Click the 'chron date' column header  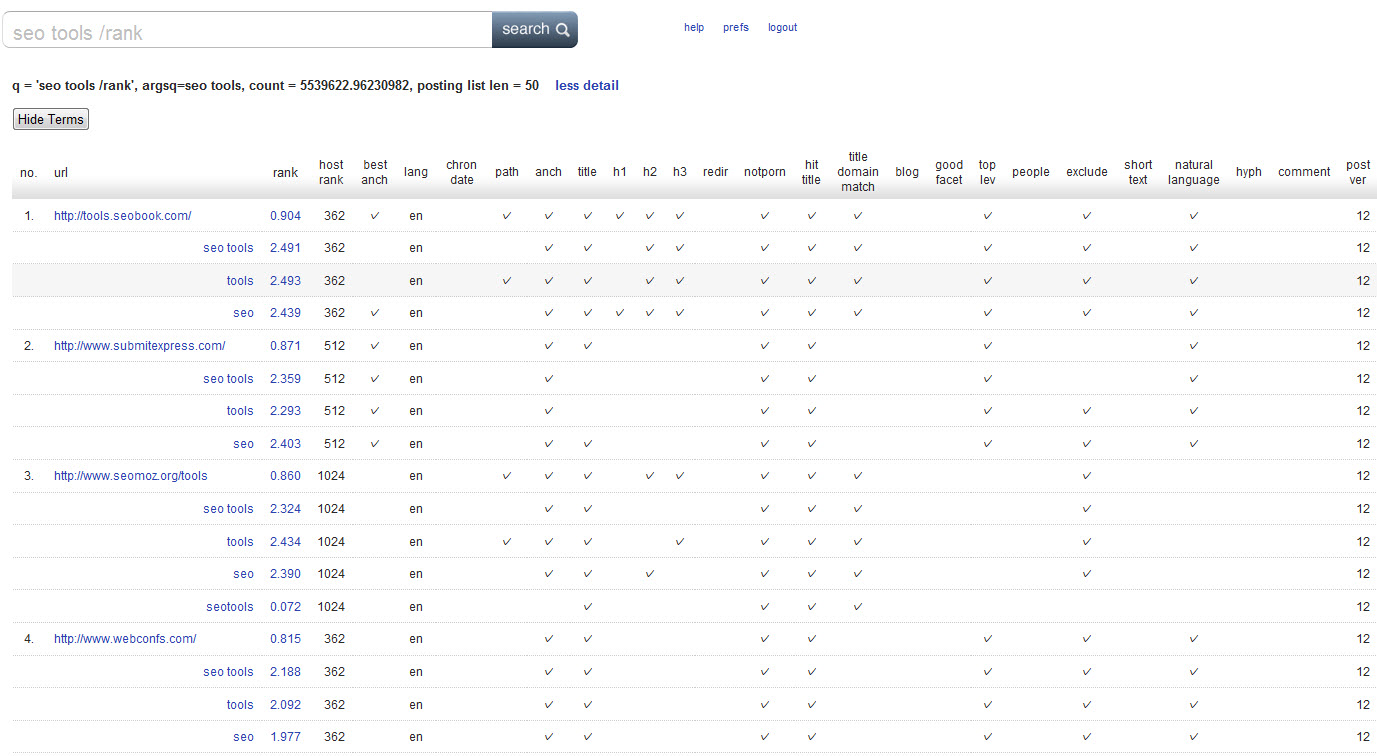click(x=461, y=172)
